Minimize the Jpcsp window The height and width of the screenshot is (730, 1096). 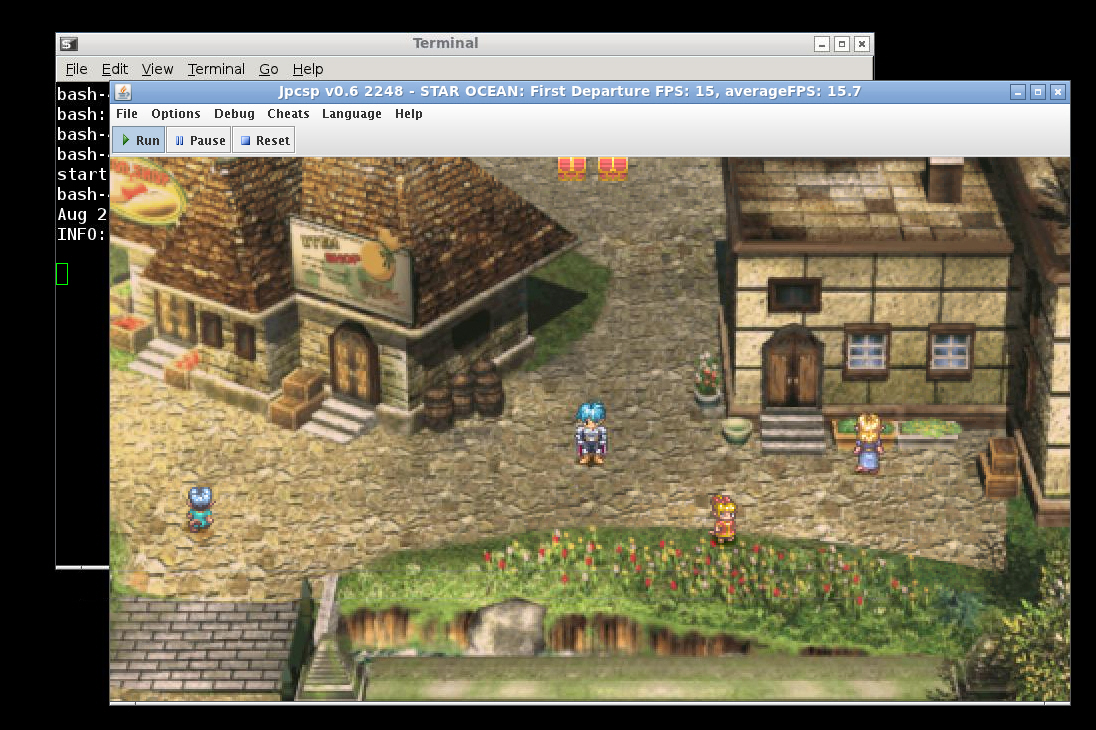point(1018,92)
